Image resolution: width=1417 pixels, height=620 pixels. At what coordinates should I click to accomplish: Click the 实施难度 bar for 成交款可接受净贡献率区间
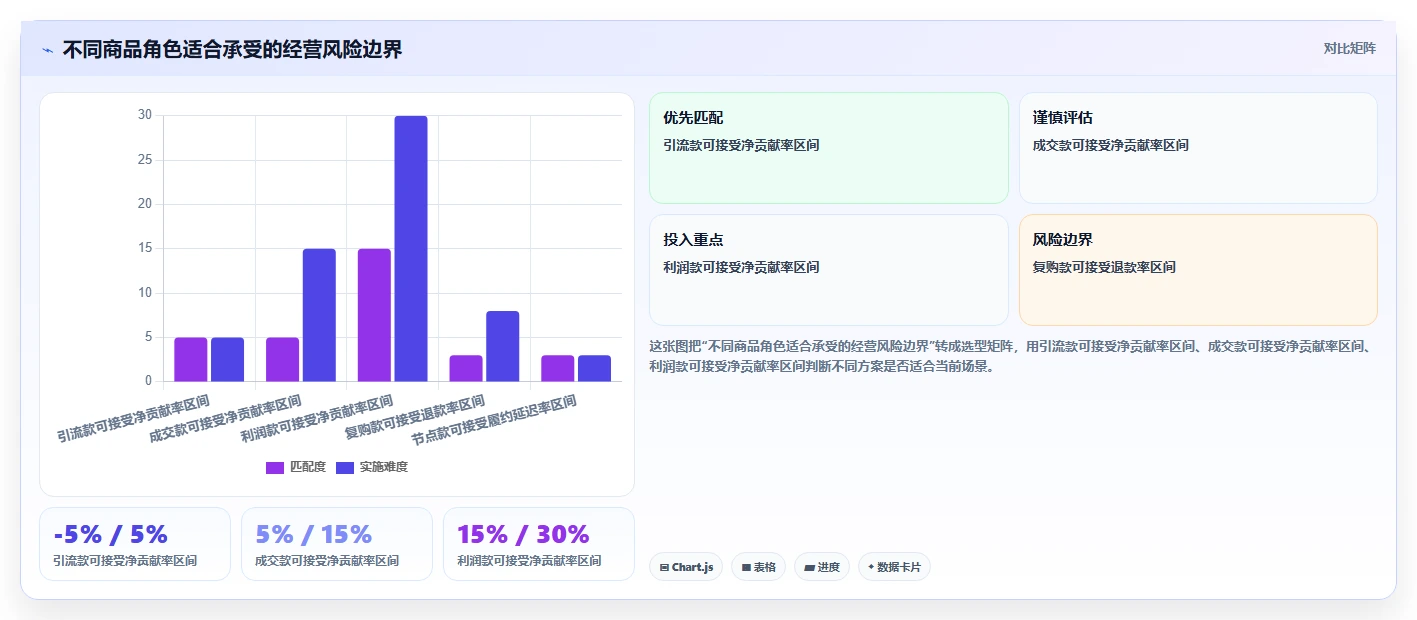(319, 315)
